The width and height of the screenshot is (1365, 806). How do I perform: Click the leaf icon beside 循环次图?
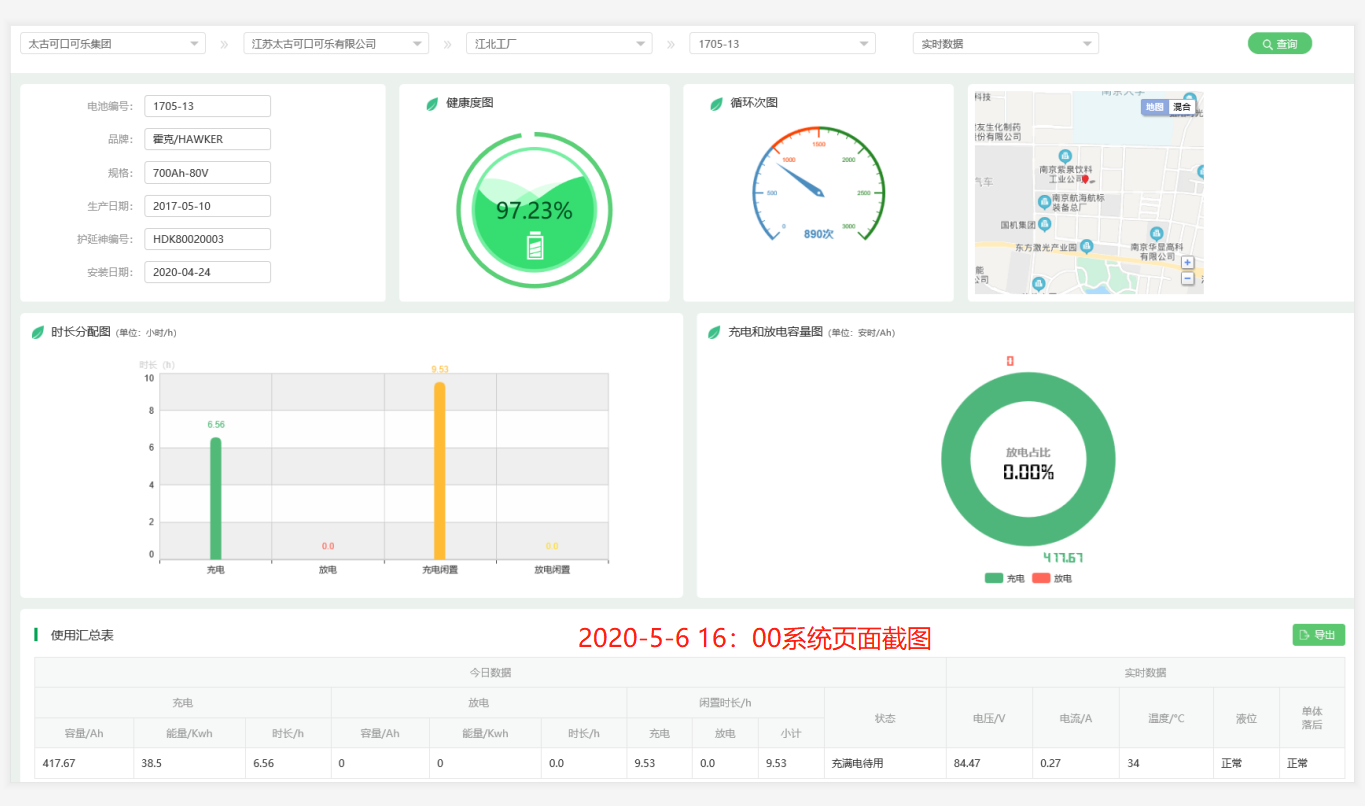click(x=716, y=104)
